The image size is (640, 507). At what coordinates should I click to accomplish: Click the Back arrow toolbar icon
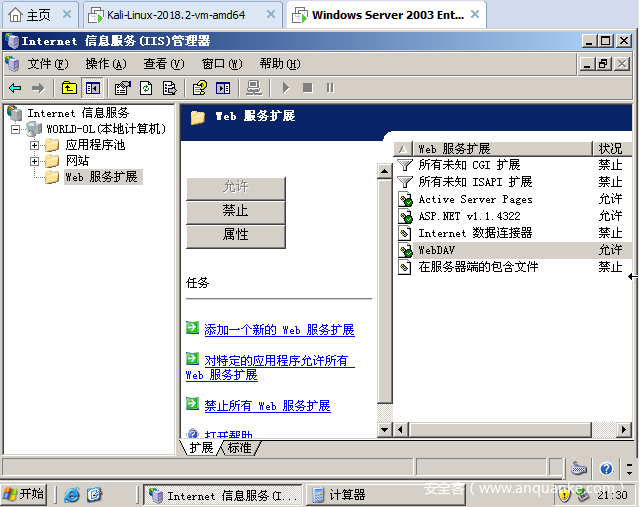(x=15, y=88)
